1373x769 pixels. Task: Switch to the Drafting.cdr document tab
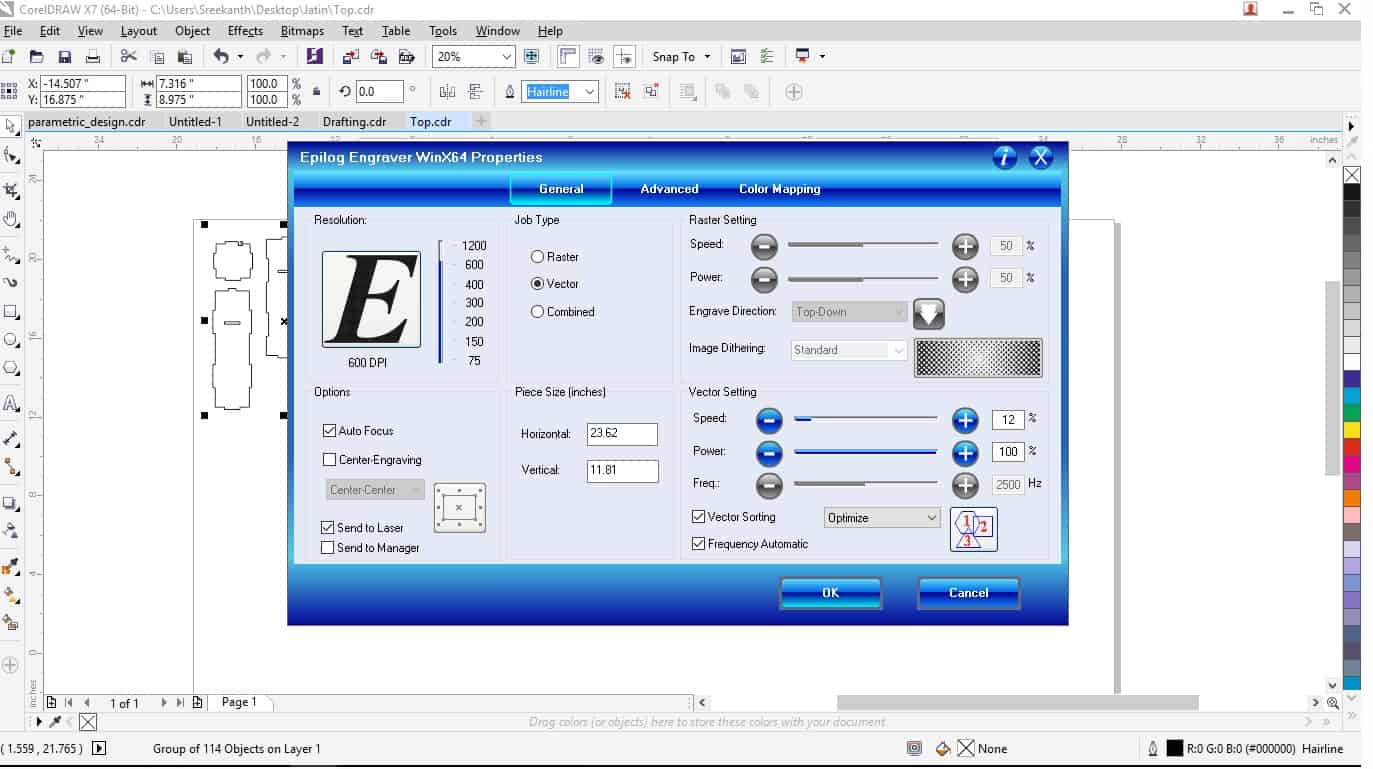(x=354, y=122)
